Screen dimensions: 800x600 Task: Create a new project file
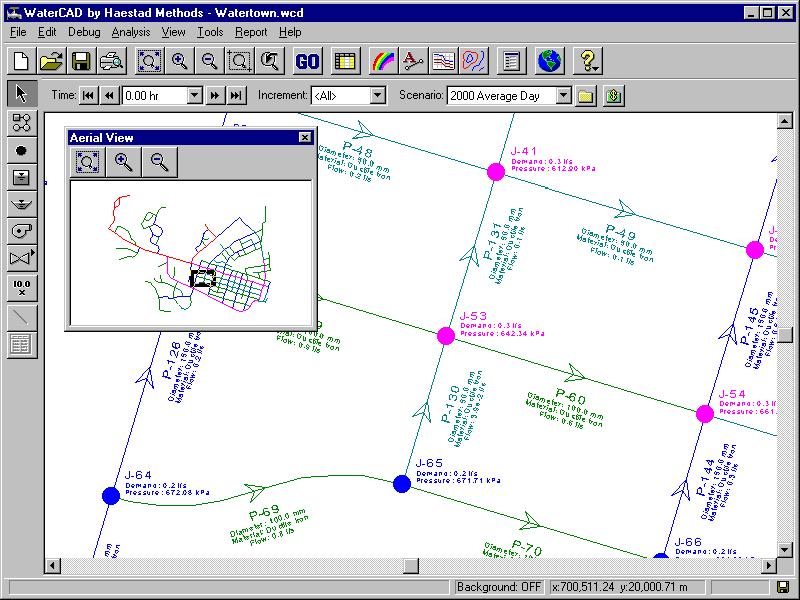click(x=21, y=61)
